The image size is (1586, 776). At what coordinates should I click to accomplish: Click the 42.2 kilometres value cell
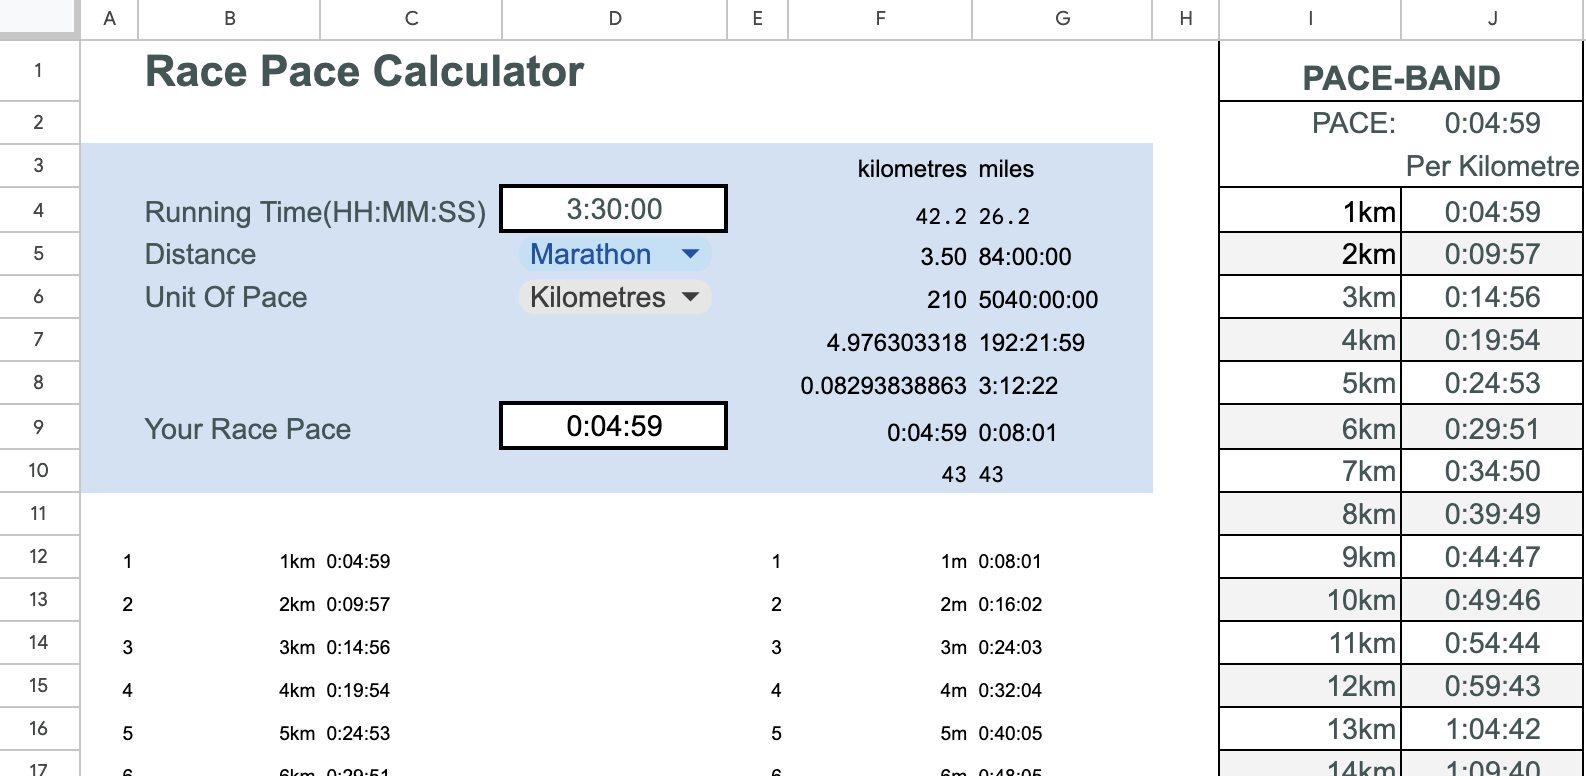coord(880,216)
